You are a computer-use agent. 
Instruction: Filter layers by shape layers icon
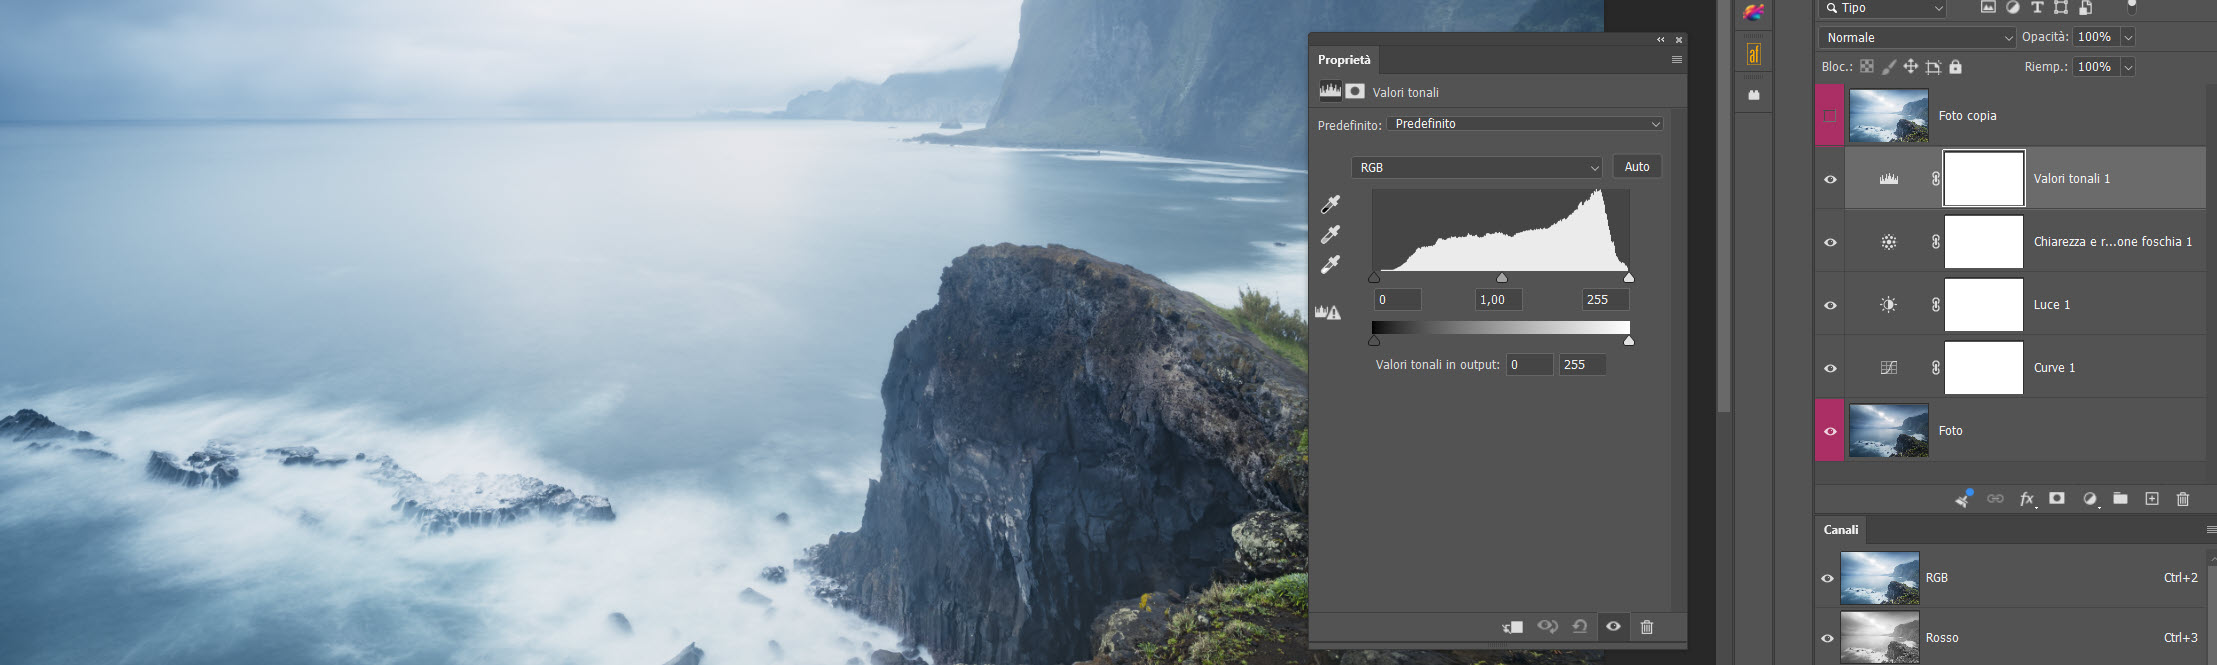click(2061, 7)
